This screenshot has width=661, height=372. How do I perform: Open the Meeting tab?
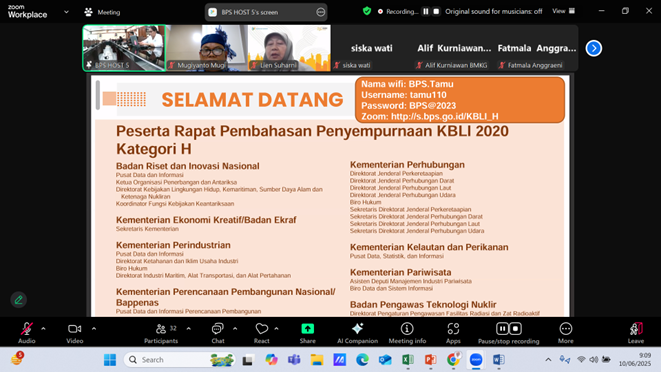pyautogui.click(x=102, y=12)
